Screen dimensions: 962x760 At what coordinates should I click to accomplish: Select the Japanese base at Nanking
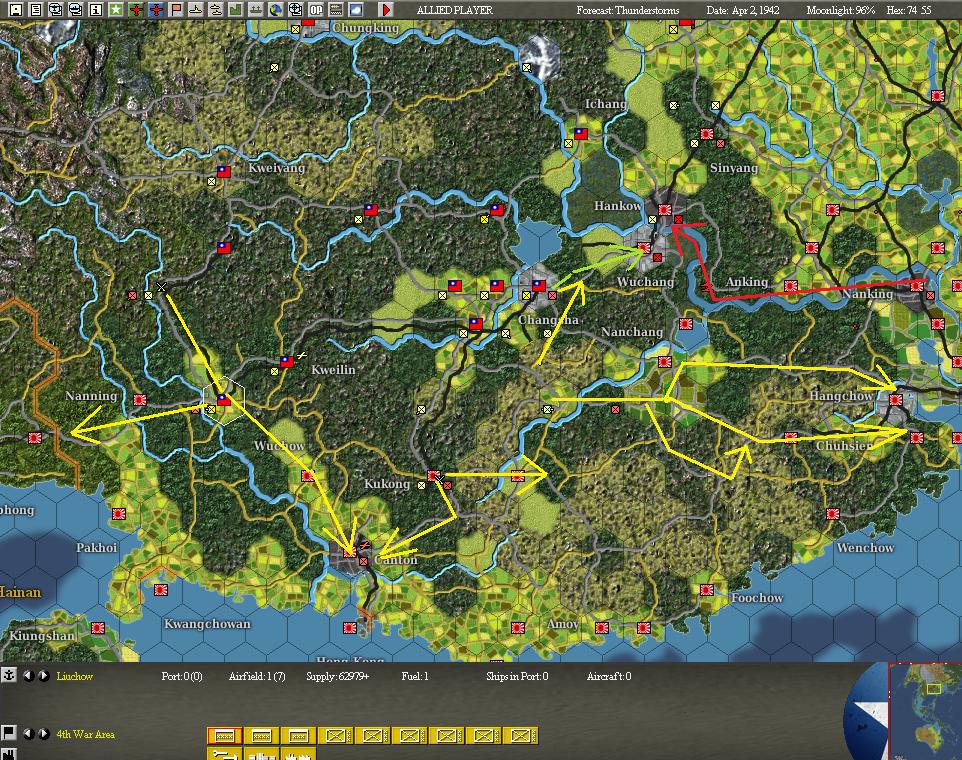click(x=917, y=285)
